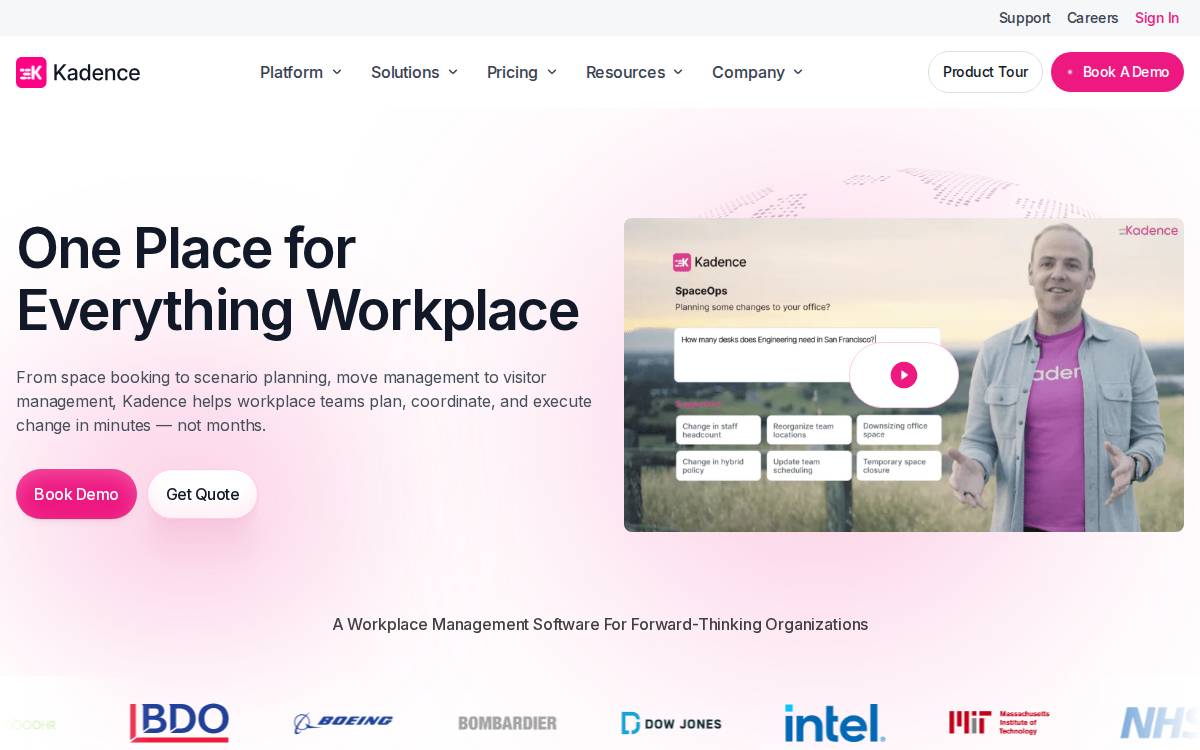The image size is (1200, 750).
Task: Expand the Platform menu chevron
Action: click(x=337, y=72)
